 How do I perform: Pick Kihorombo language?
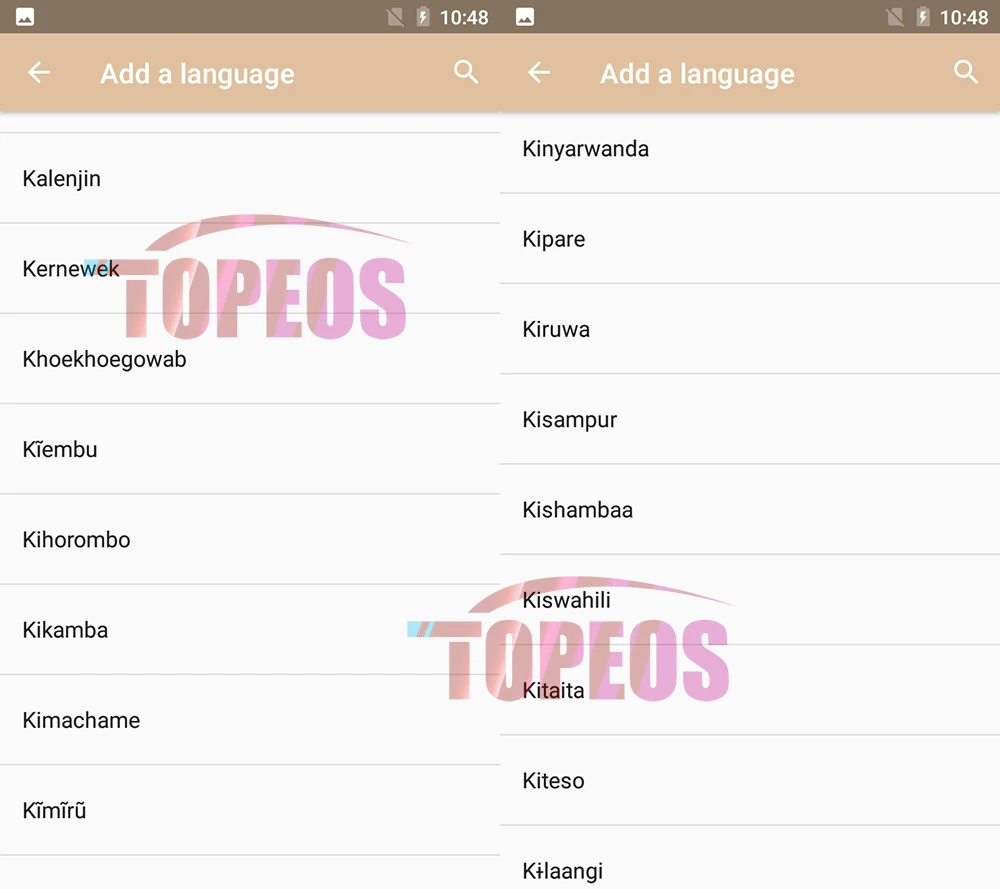pos(250,540)
